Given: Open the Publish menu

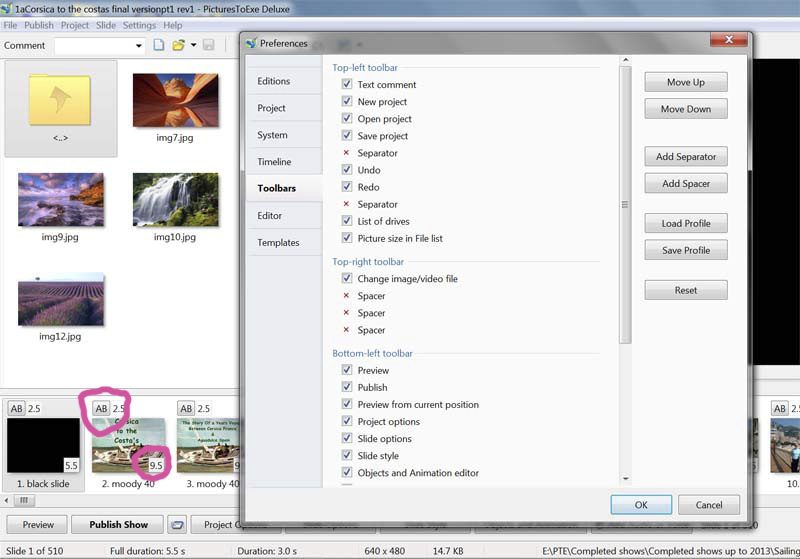Looking at the screenshot, I should [39, 25].
